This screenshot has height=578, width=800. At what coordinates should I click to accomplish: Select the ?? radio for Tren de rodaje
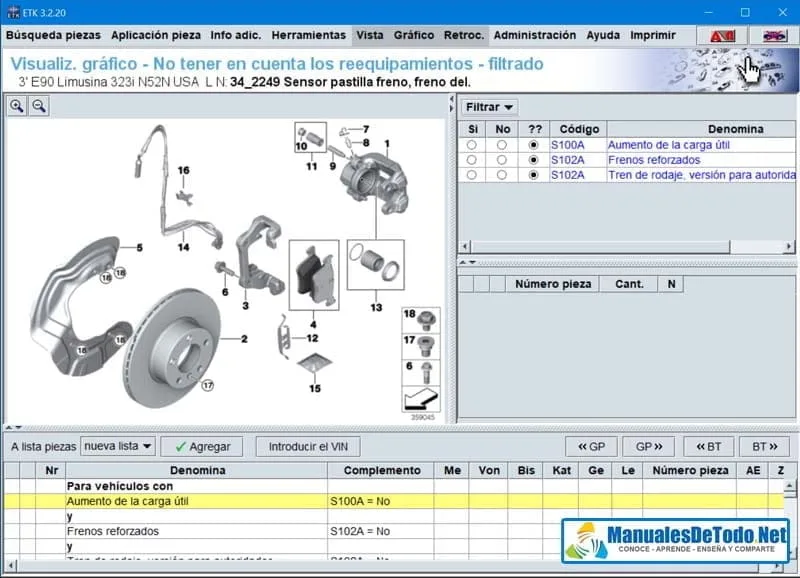[x=535, y=174]
